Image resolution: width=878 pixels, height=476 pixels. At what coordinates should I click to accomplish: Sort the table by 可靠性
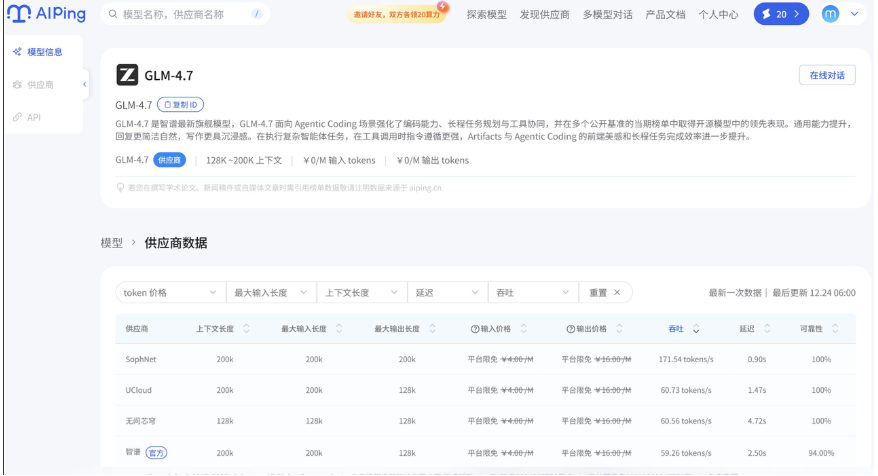[x=836, y=329]
